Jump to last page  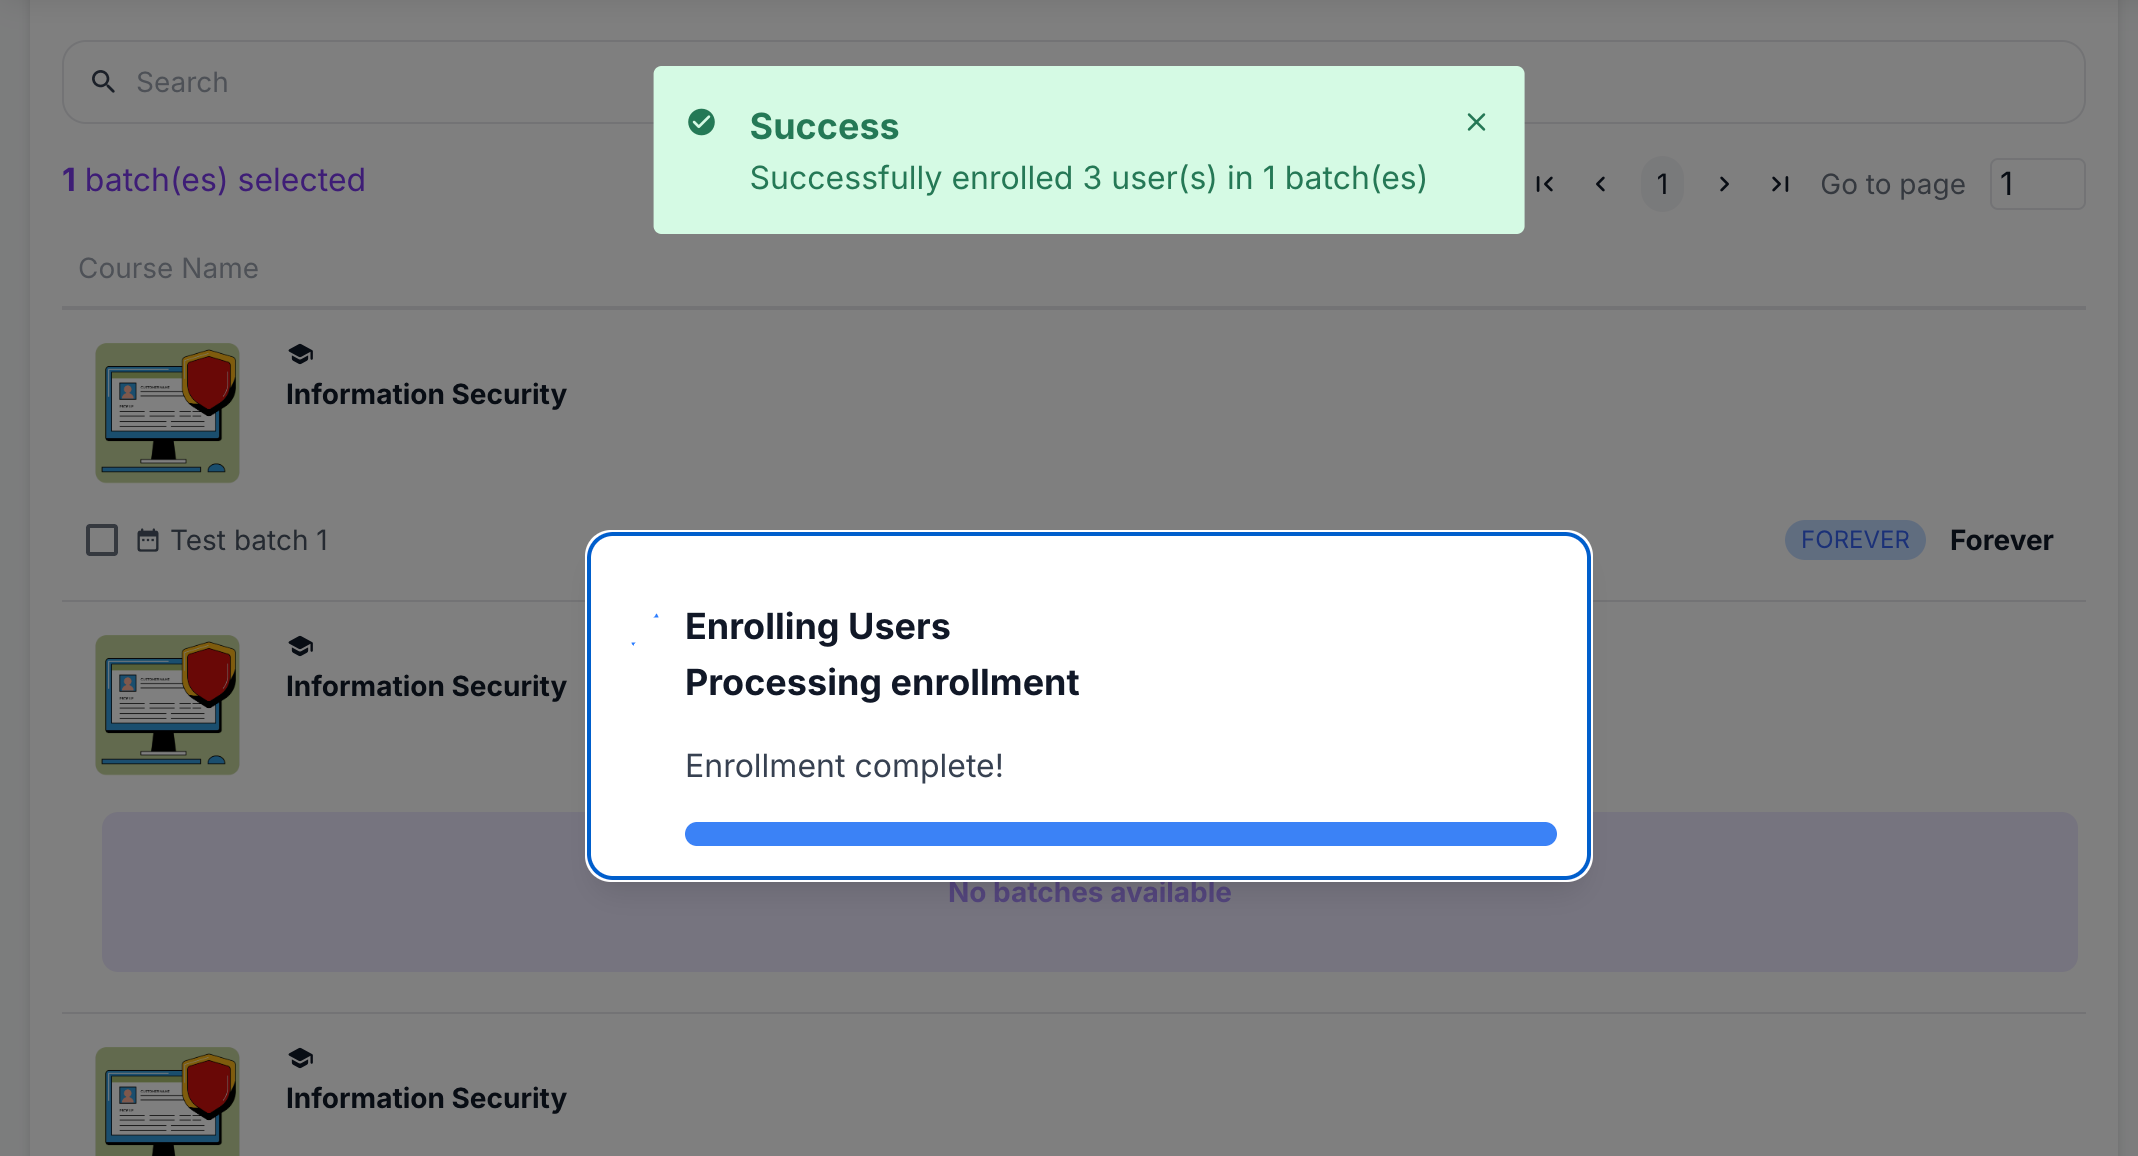coord(1780,184)
